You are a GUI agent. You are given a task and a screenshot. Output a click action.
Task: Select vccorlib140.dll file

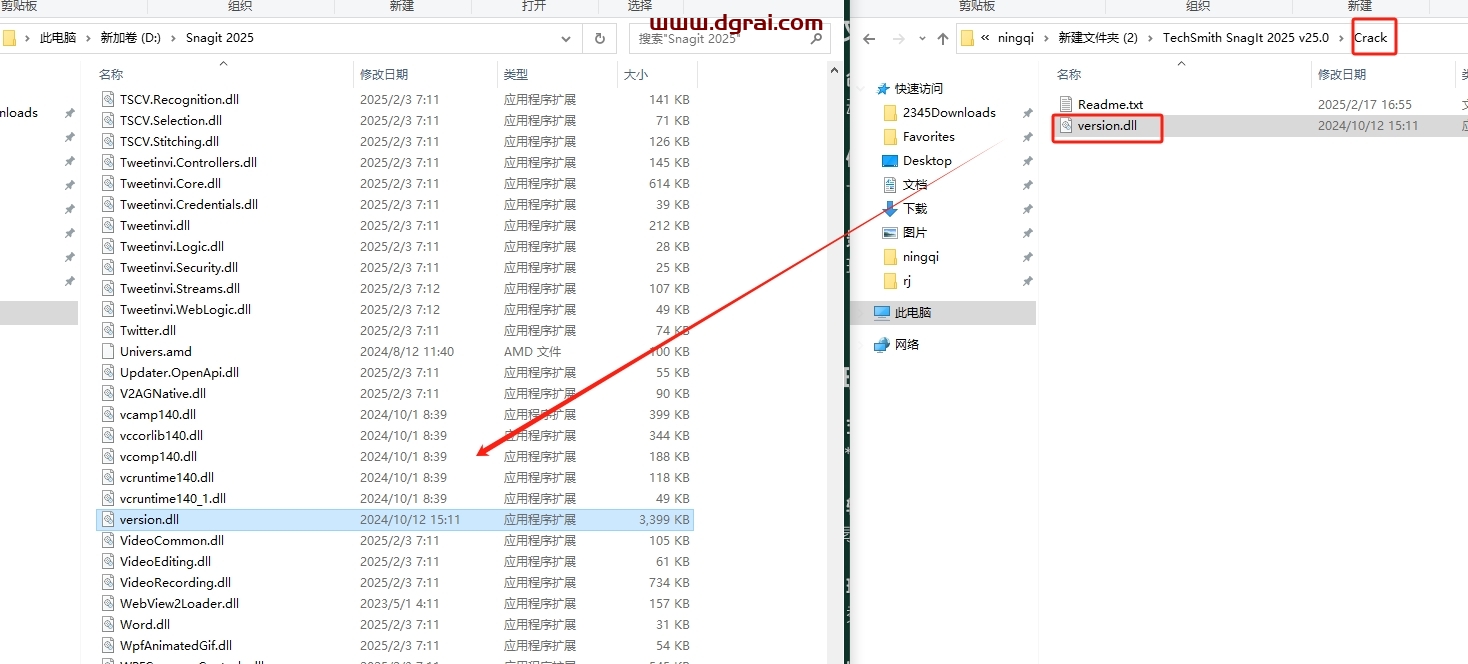161,435
